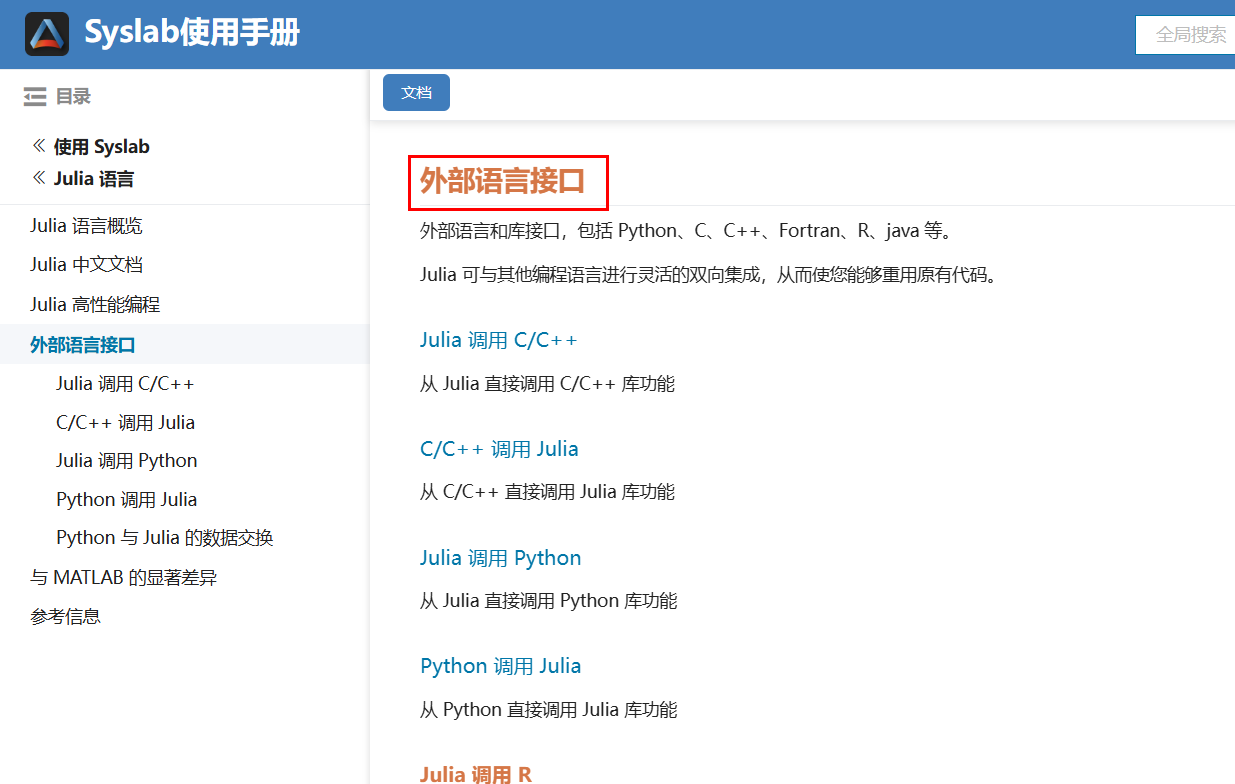Open sidebar item C/C++ 调用 Julia
1235x784 pixels.
coord(125,422)
